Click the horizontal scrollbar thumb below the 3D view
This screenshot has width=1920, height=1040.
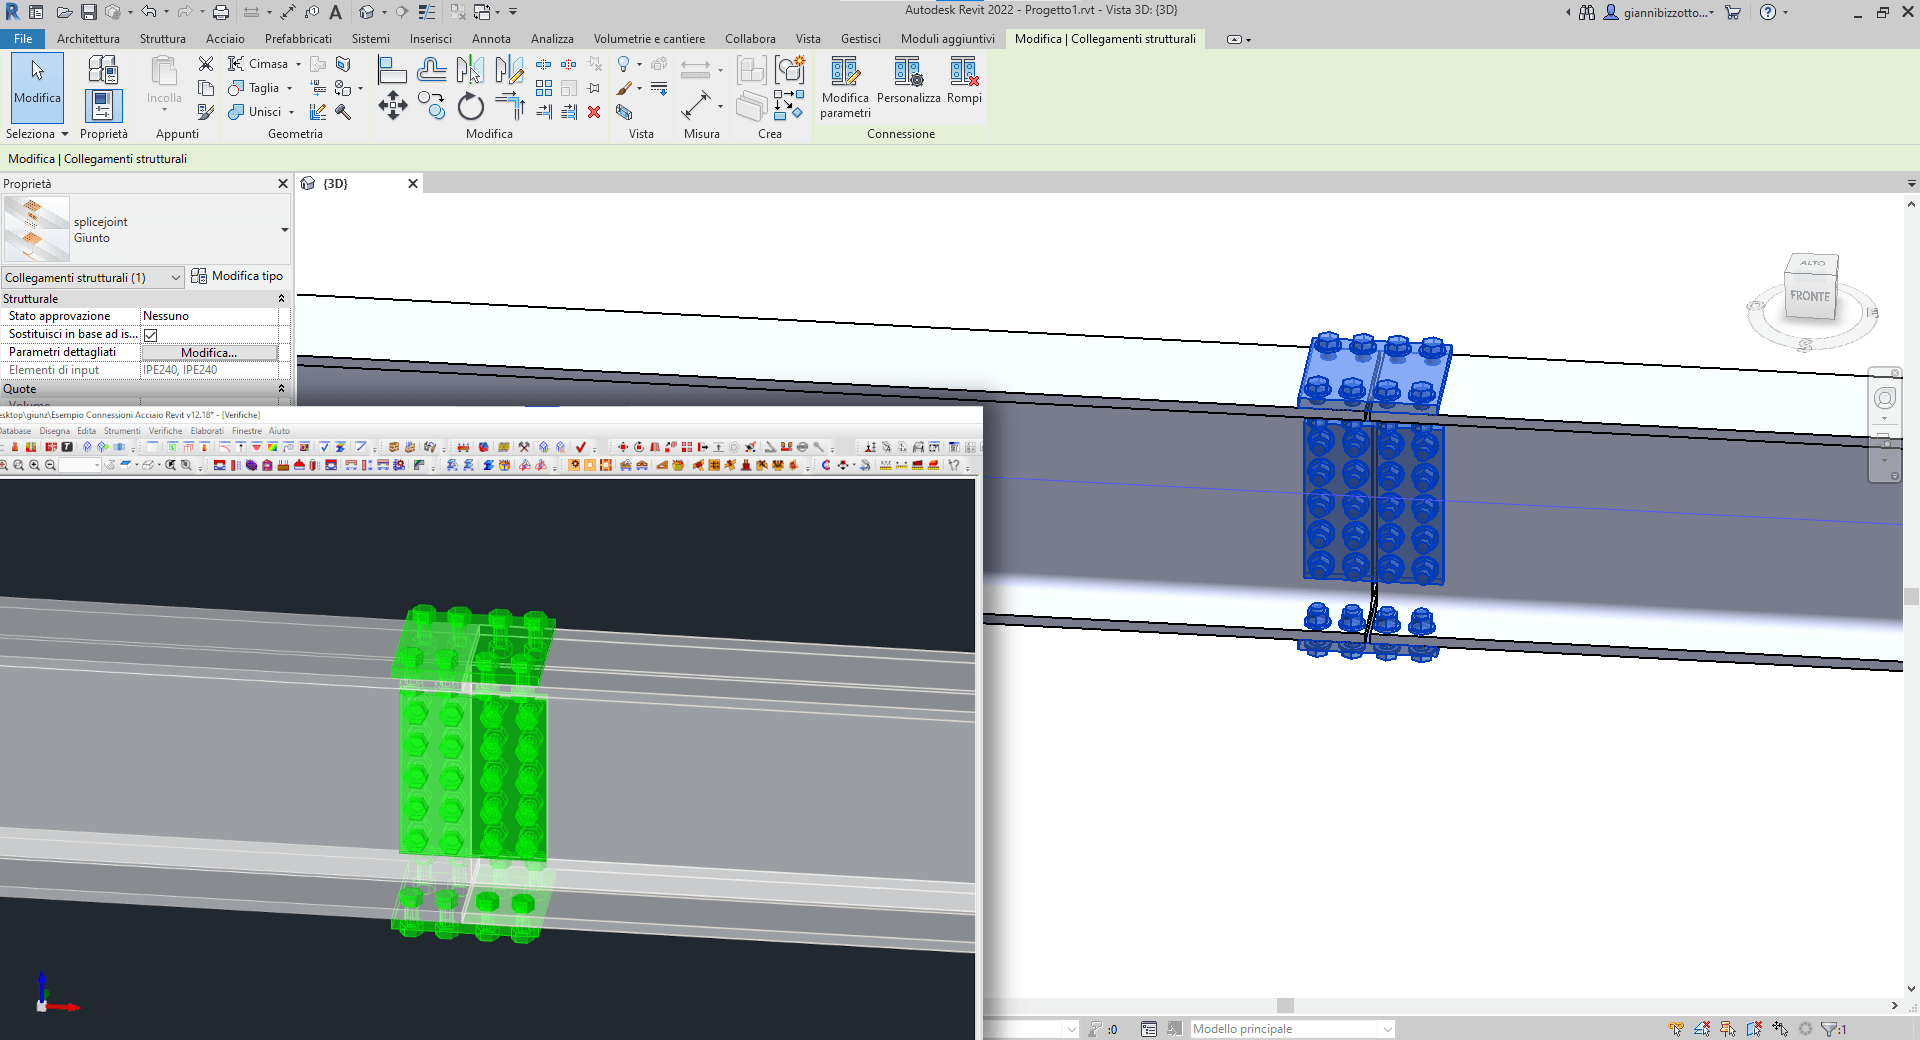pos(1285,1006)
